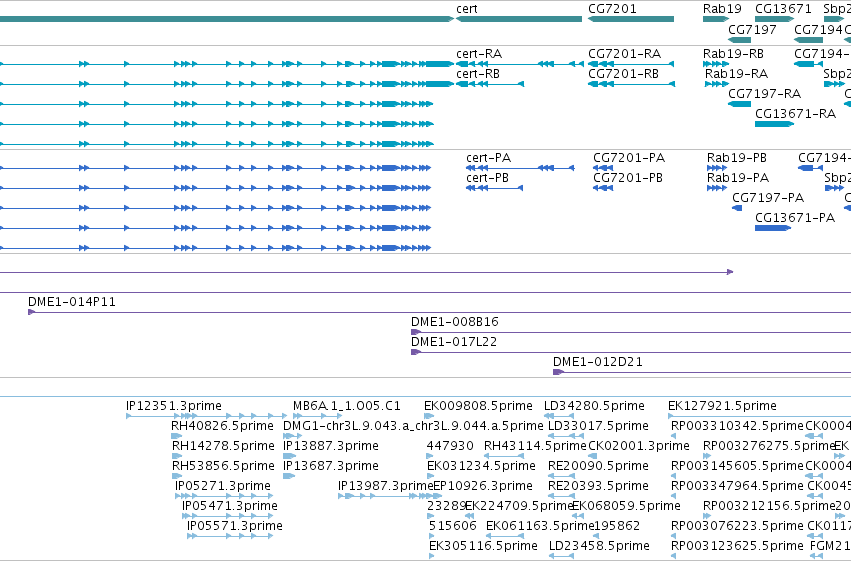Click the teal CG7201 gene bar

pyautogui.click(x=631, y=19)
